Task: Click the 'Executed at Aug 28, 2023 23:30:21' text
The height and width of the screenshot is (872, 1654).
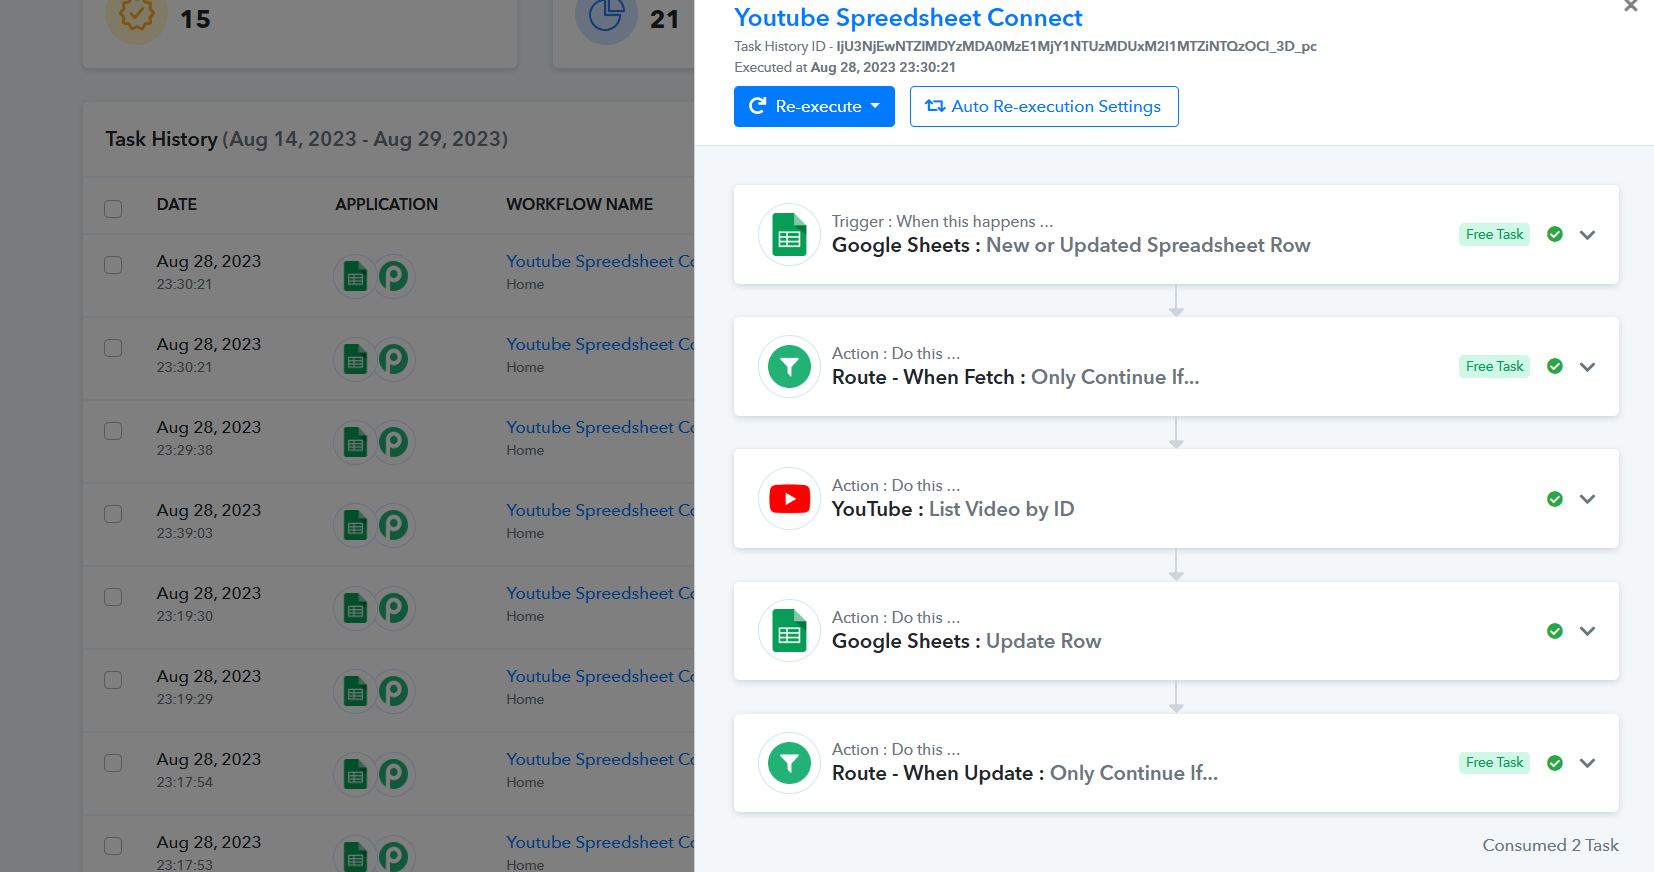Action: pyautogui.click(x=845, y=67)
